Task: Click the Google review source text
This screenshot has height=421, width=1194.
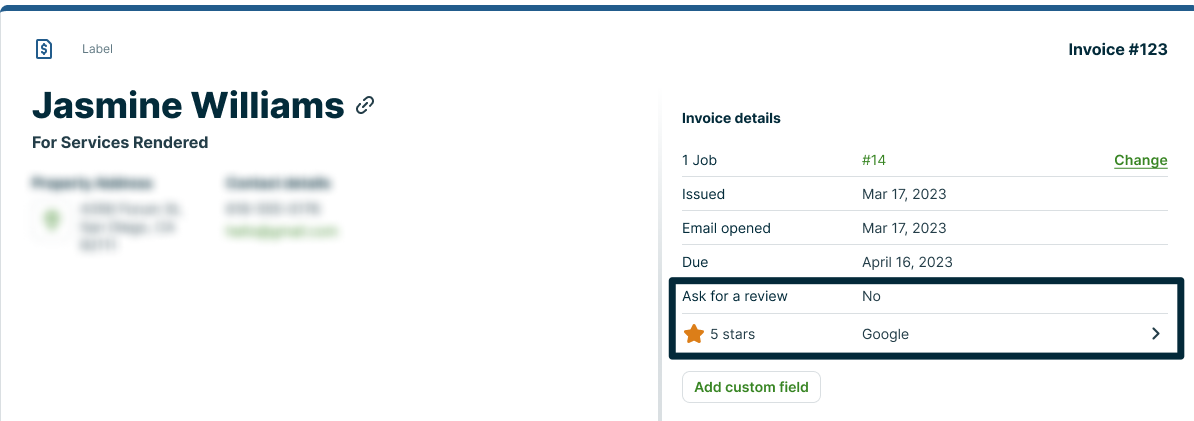Action: (885, 334)
